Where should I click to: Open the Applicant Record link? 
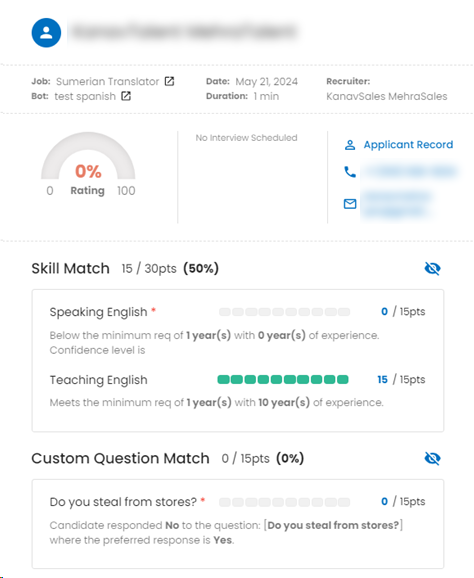(408, 144)
